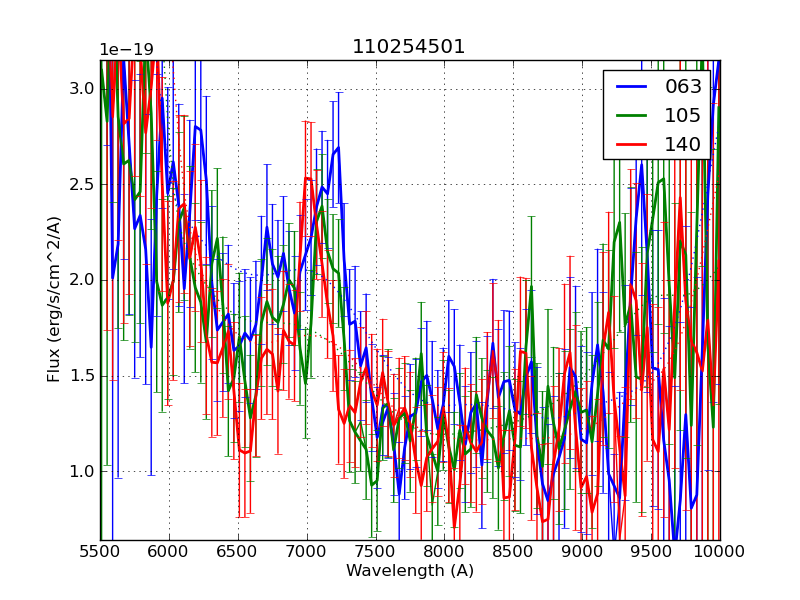Image resolution: width=800 pixels, height=600 pixels.
Task: Click the 1.0 y-axis tick label
Action: (x=82, y=471)
